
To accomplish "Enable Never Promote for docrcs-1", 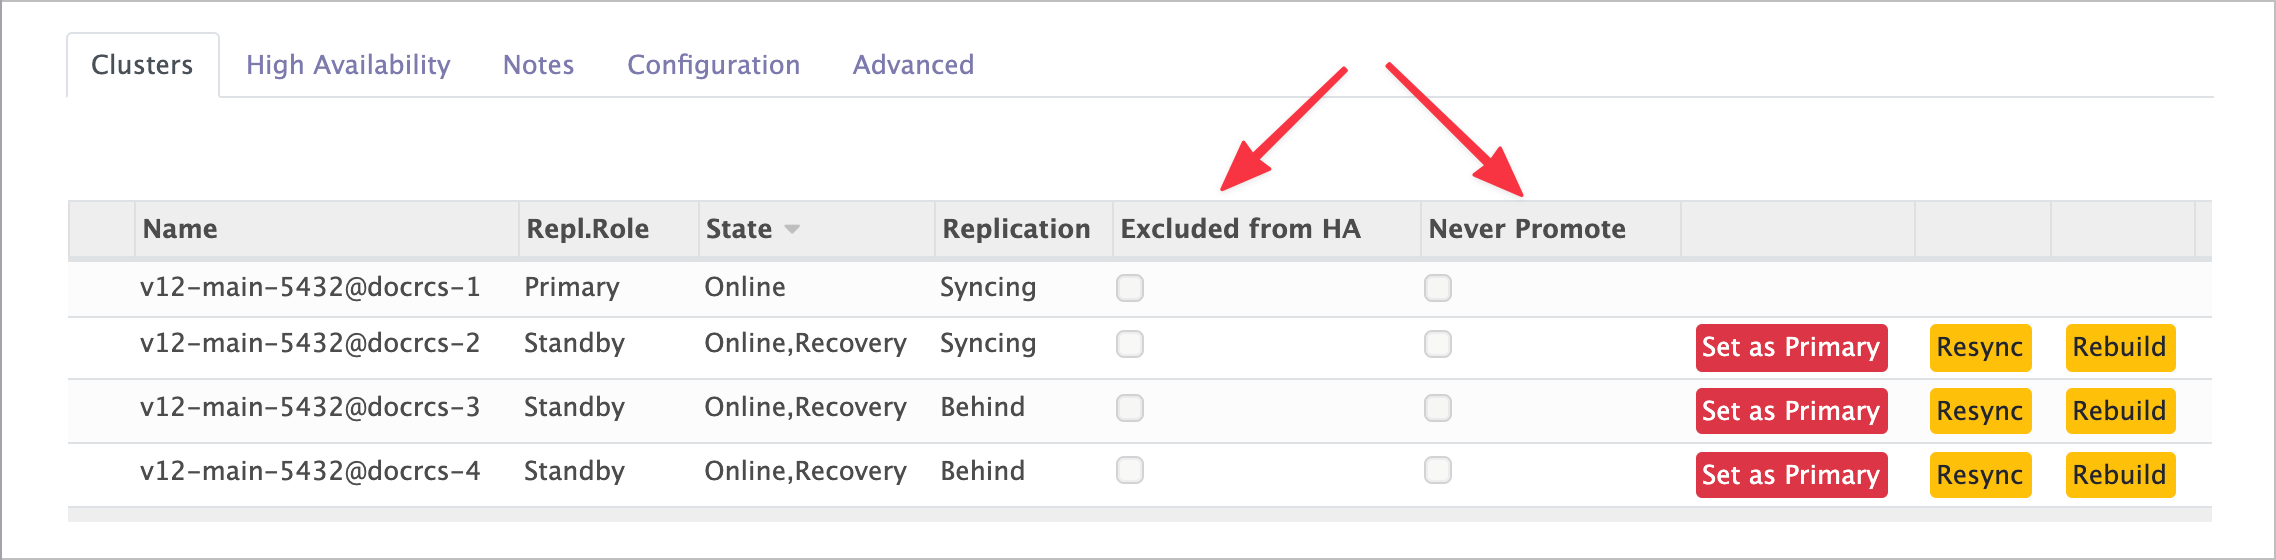I will [1438, 288].
